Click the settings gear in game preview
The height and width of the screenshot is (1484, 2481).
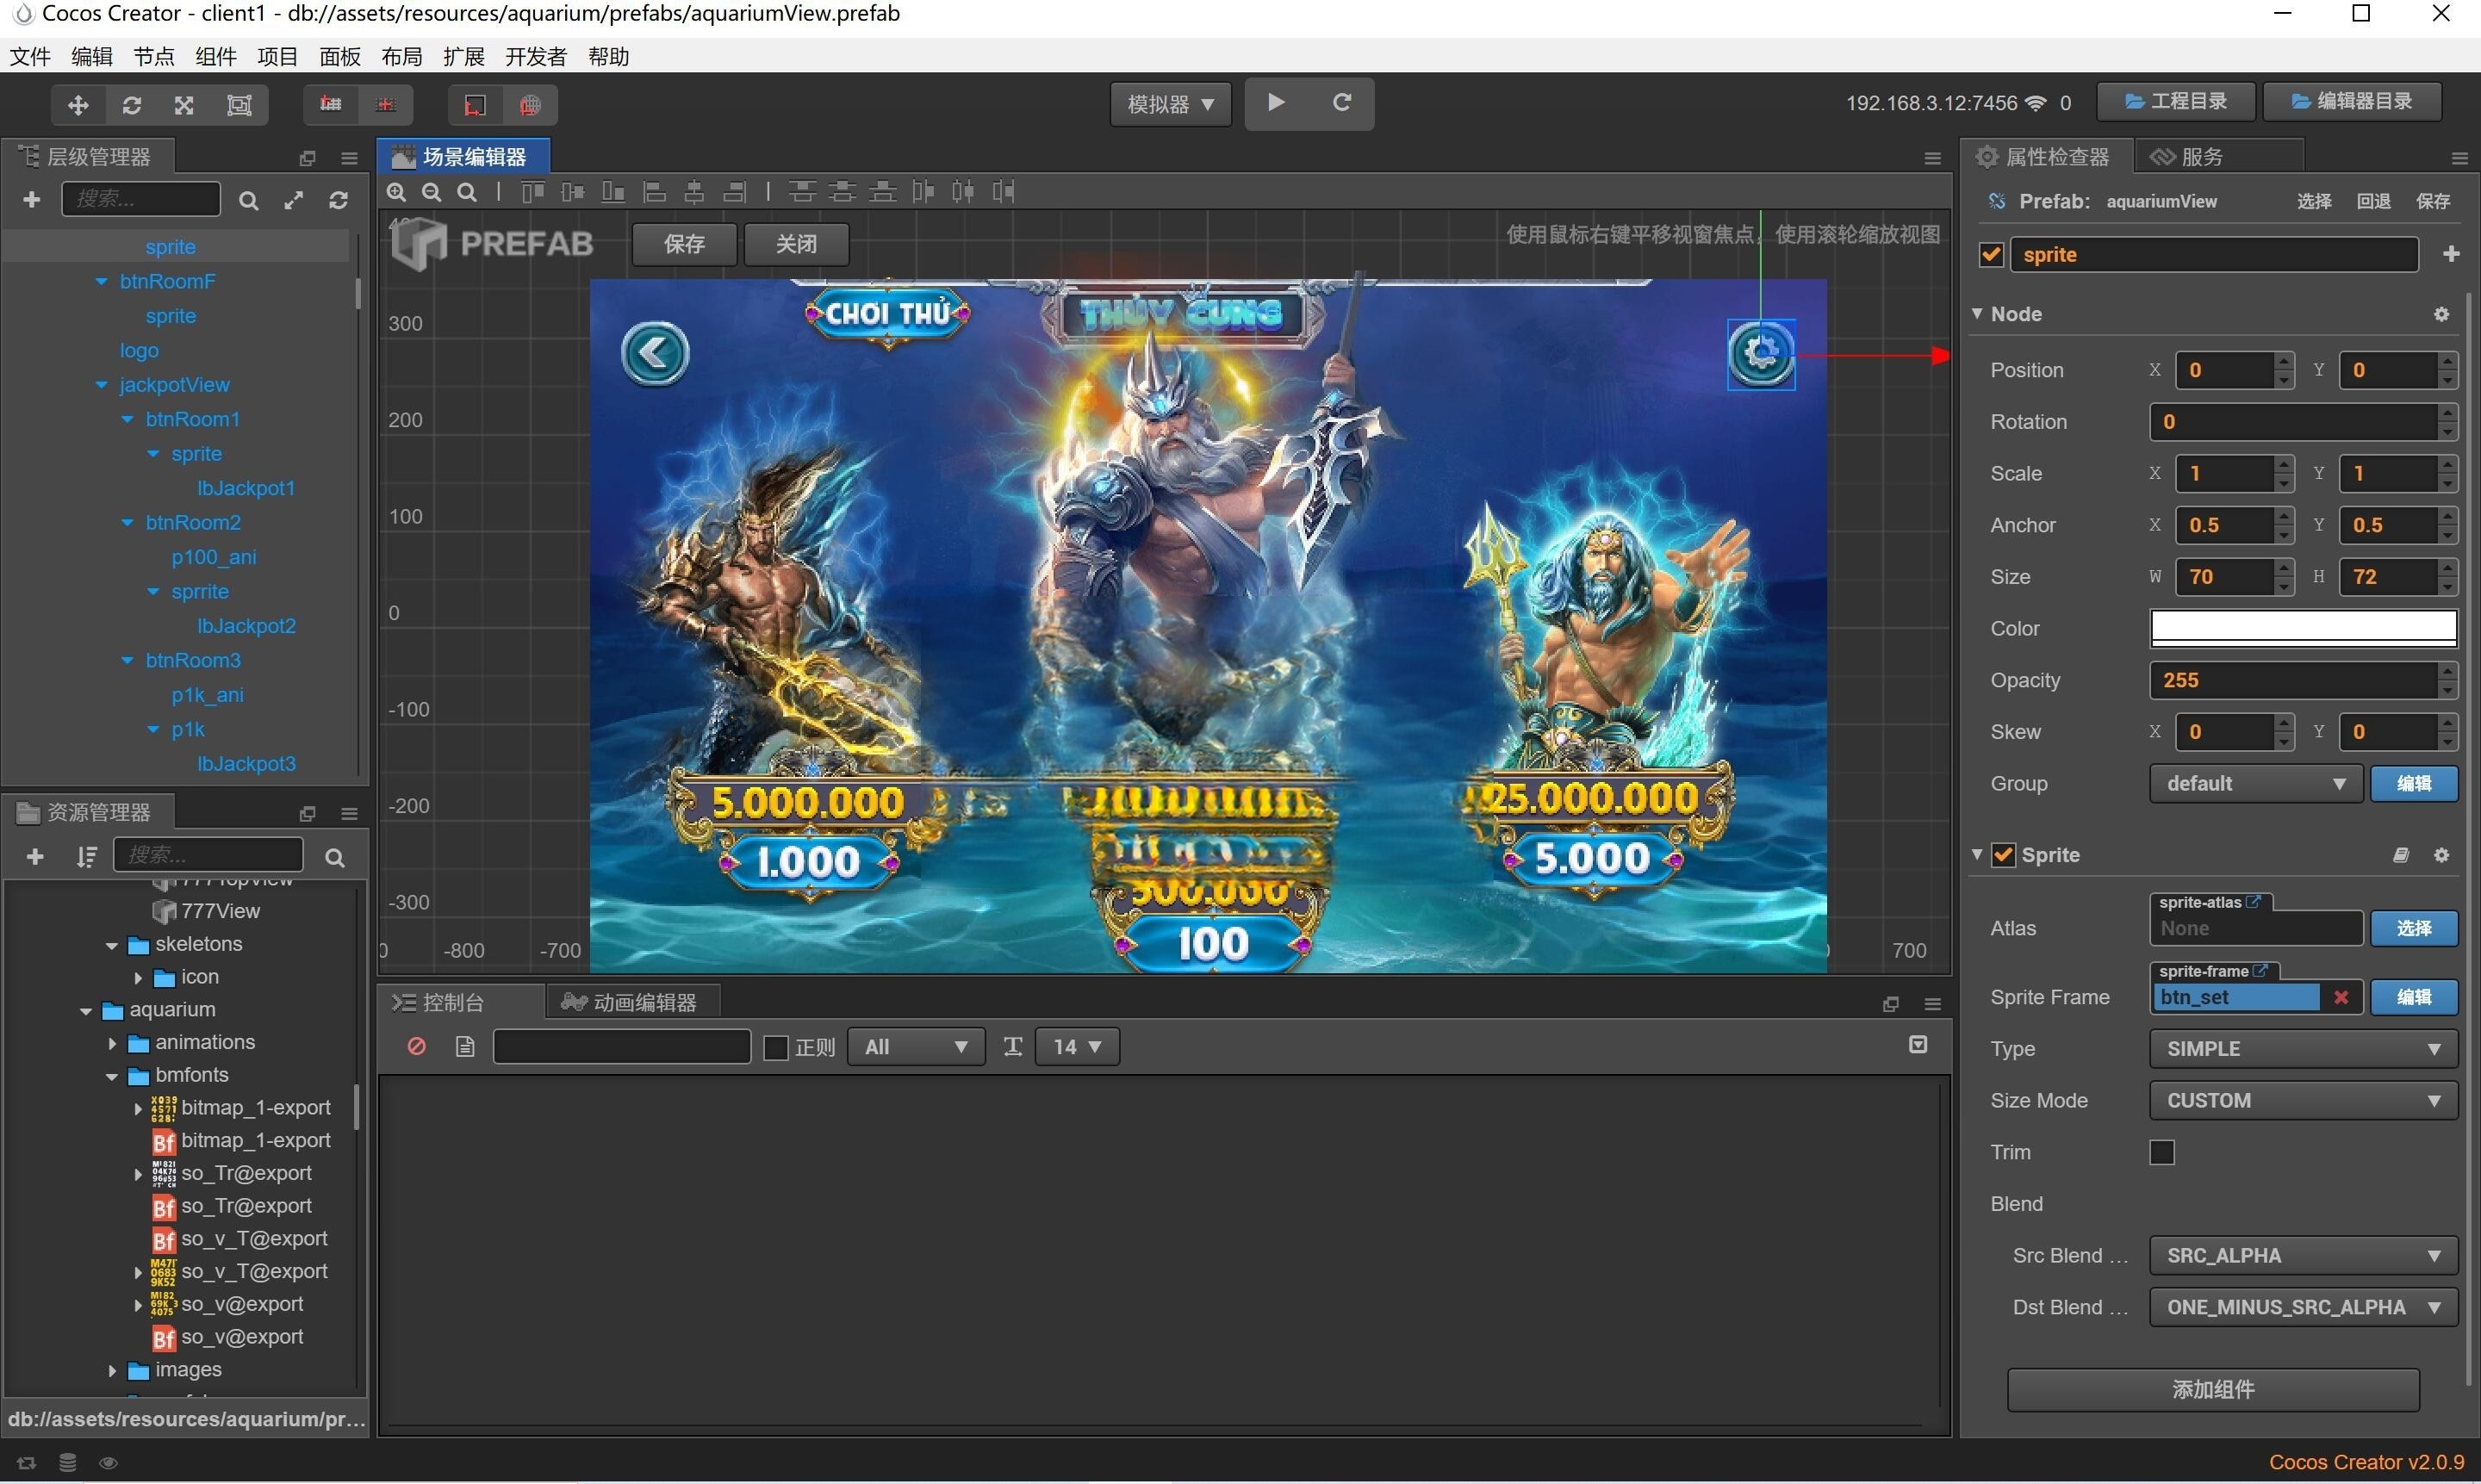1761,353
